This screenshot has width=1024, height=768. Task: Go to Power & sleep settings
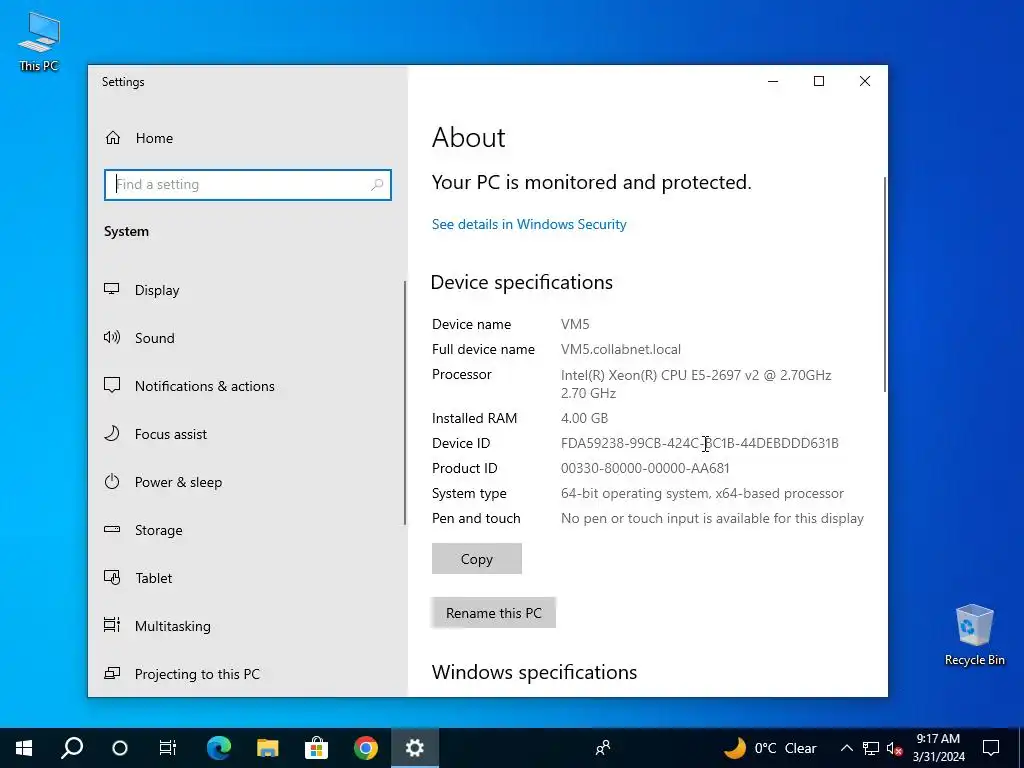[x=247, y=482]
